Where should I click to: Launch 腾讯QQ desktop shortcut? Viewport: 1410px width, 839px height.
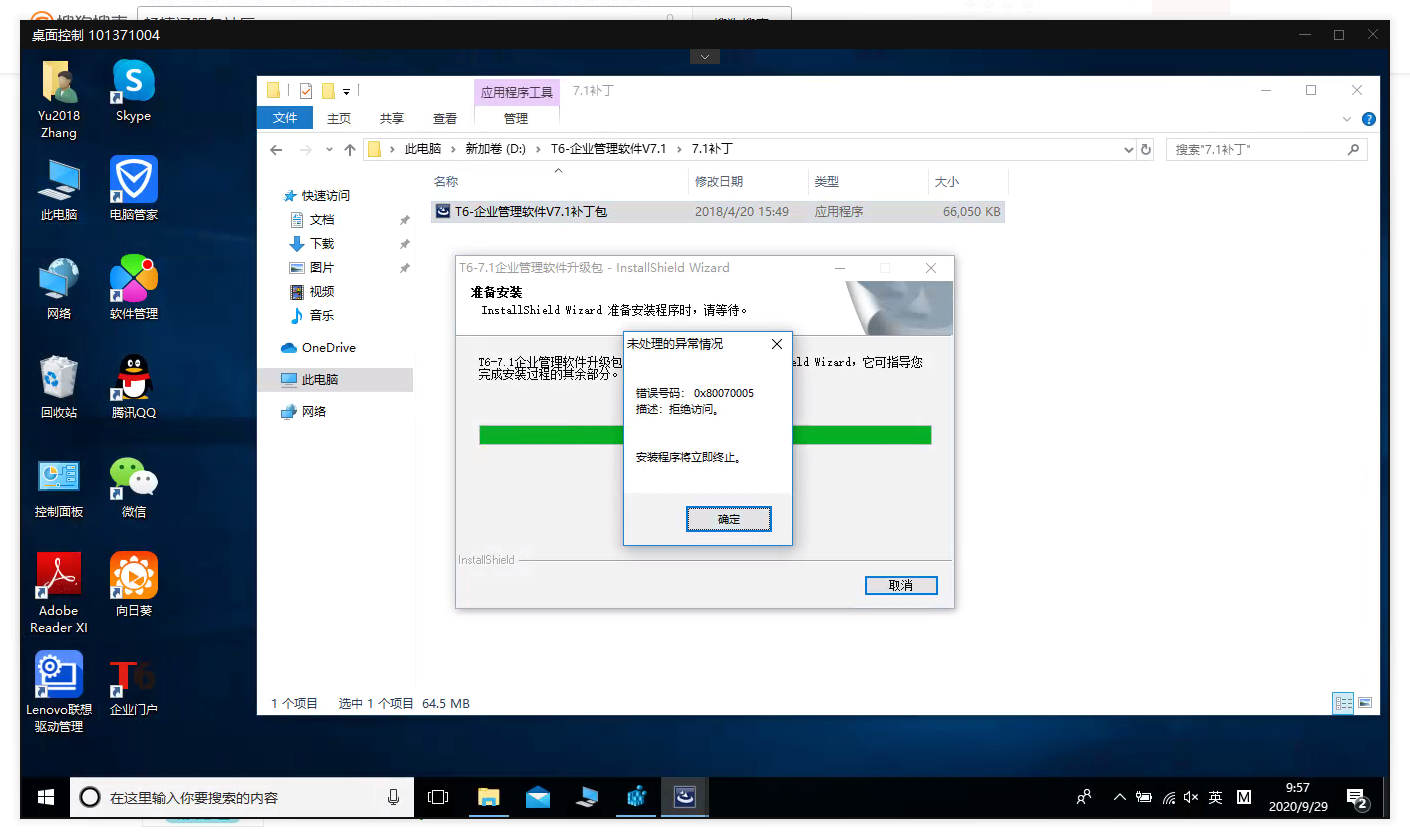tap(133, 387)
